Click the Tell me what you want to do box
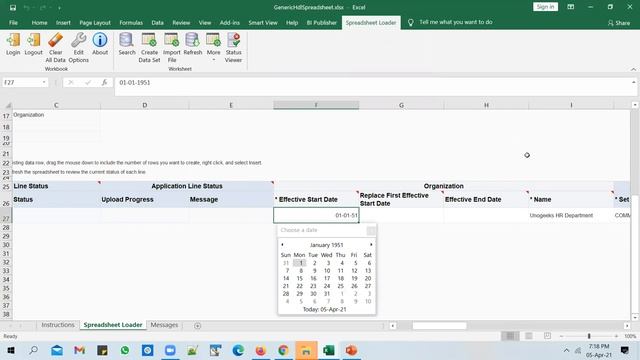The width and height of the screenshot is (640, 360). 456,22
